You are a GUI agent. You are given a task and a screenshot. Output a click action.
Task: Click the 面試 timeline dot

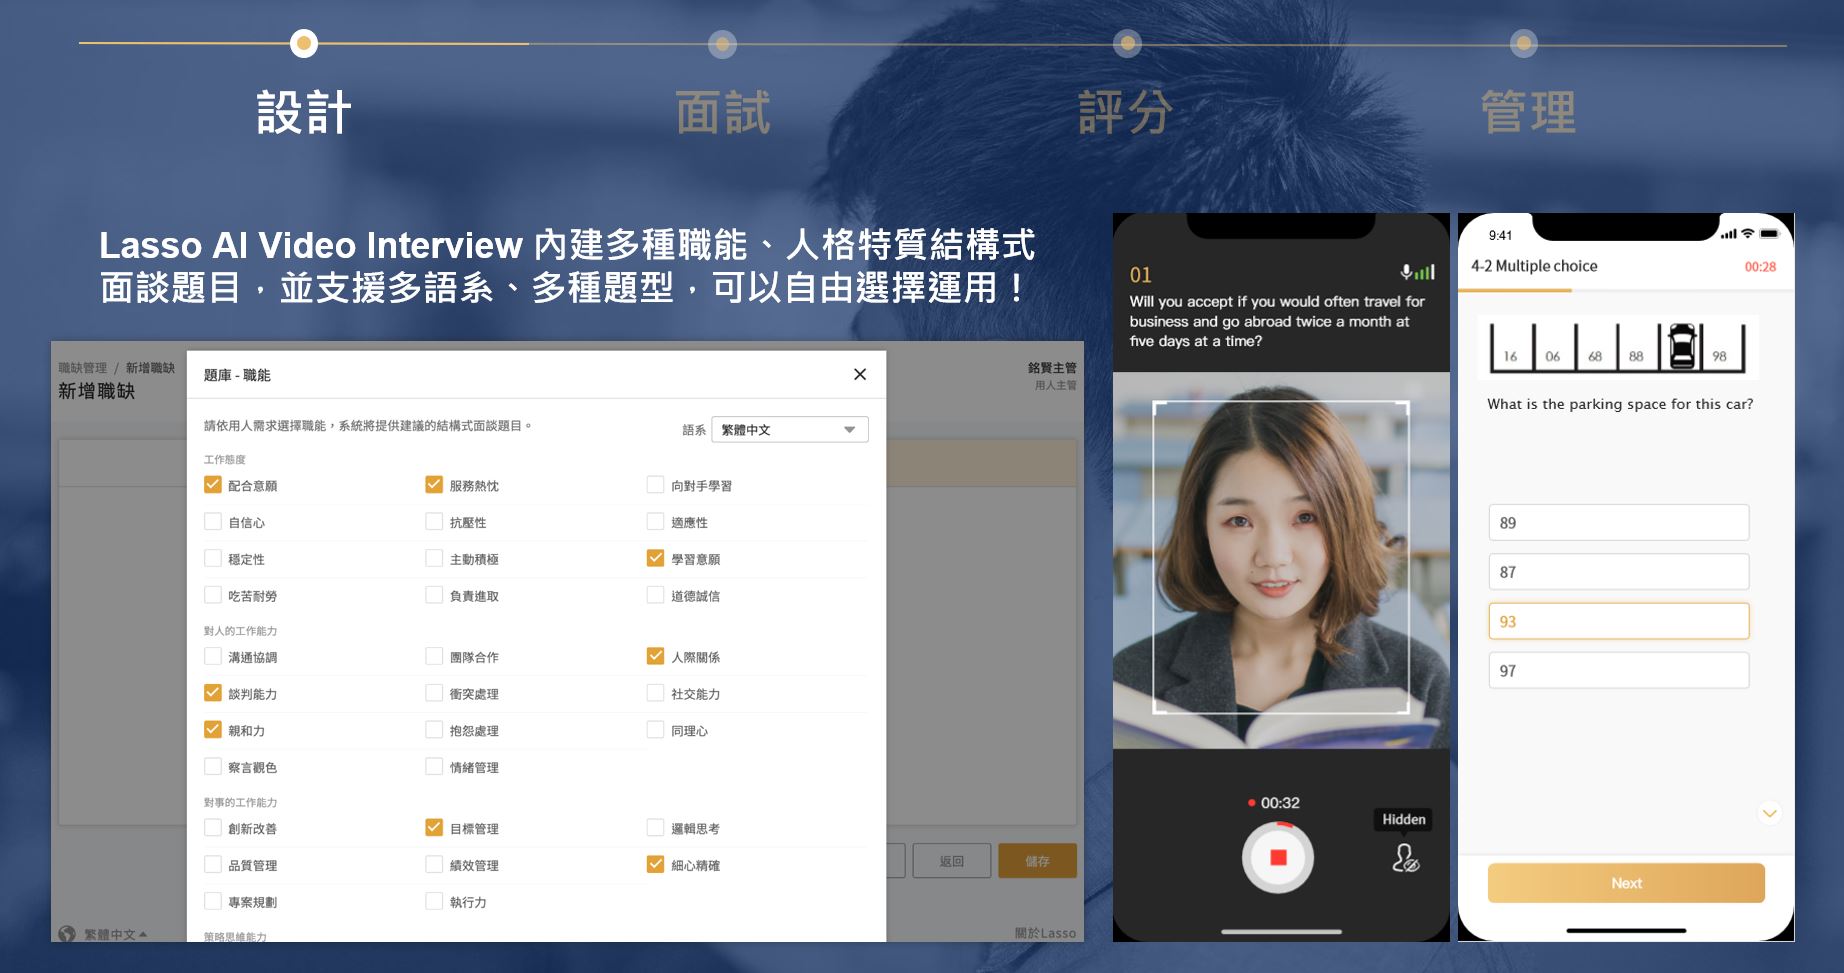(x=722, y=44)
